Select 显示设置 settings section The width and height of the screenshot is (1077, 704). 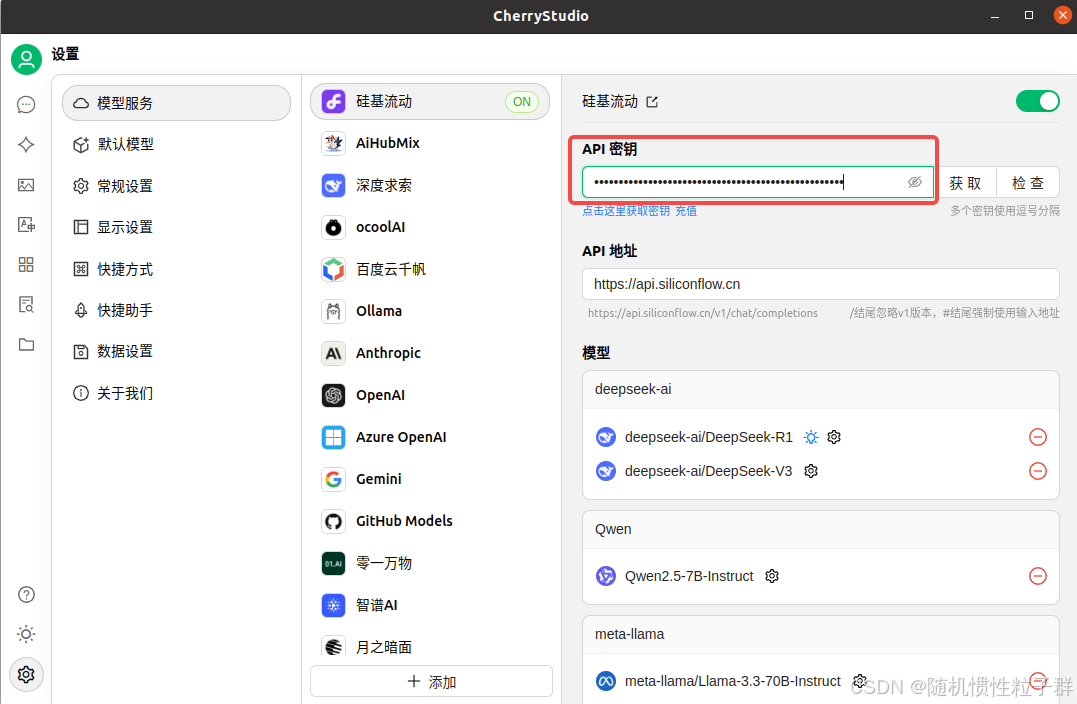click(177, 227)
